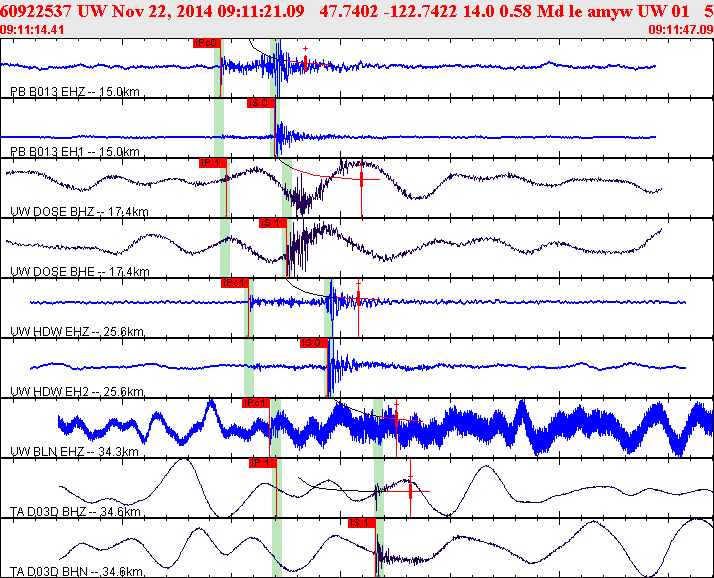Click the 'PB B013 EH1 -- 15.0km' channel label
This screenshot has height=578, width=714.
[x=75, y=152]
